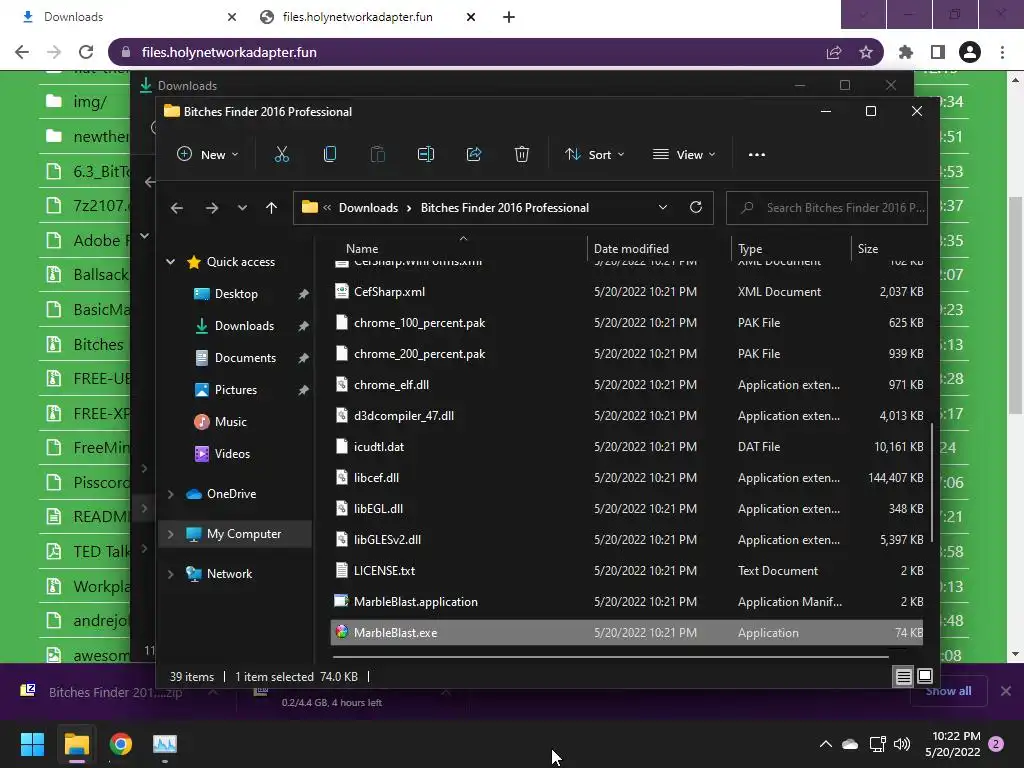Open the New item dropdown

(208, 155)
